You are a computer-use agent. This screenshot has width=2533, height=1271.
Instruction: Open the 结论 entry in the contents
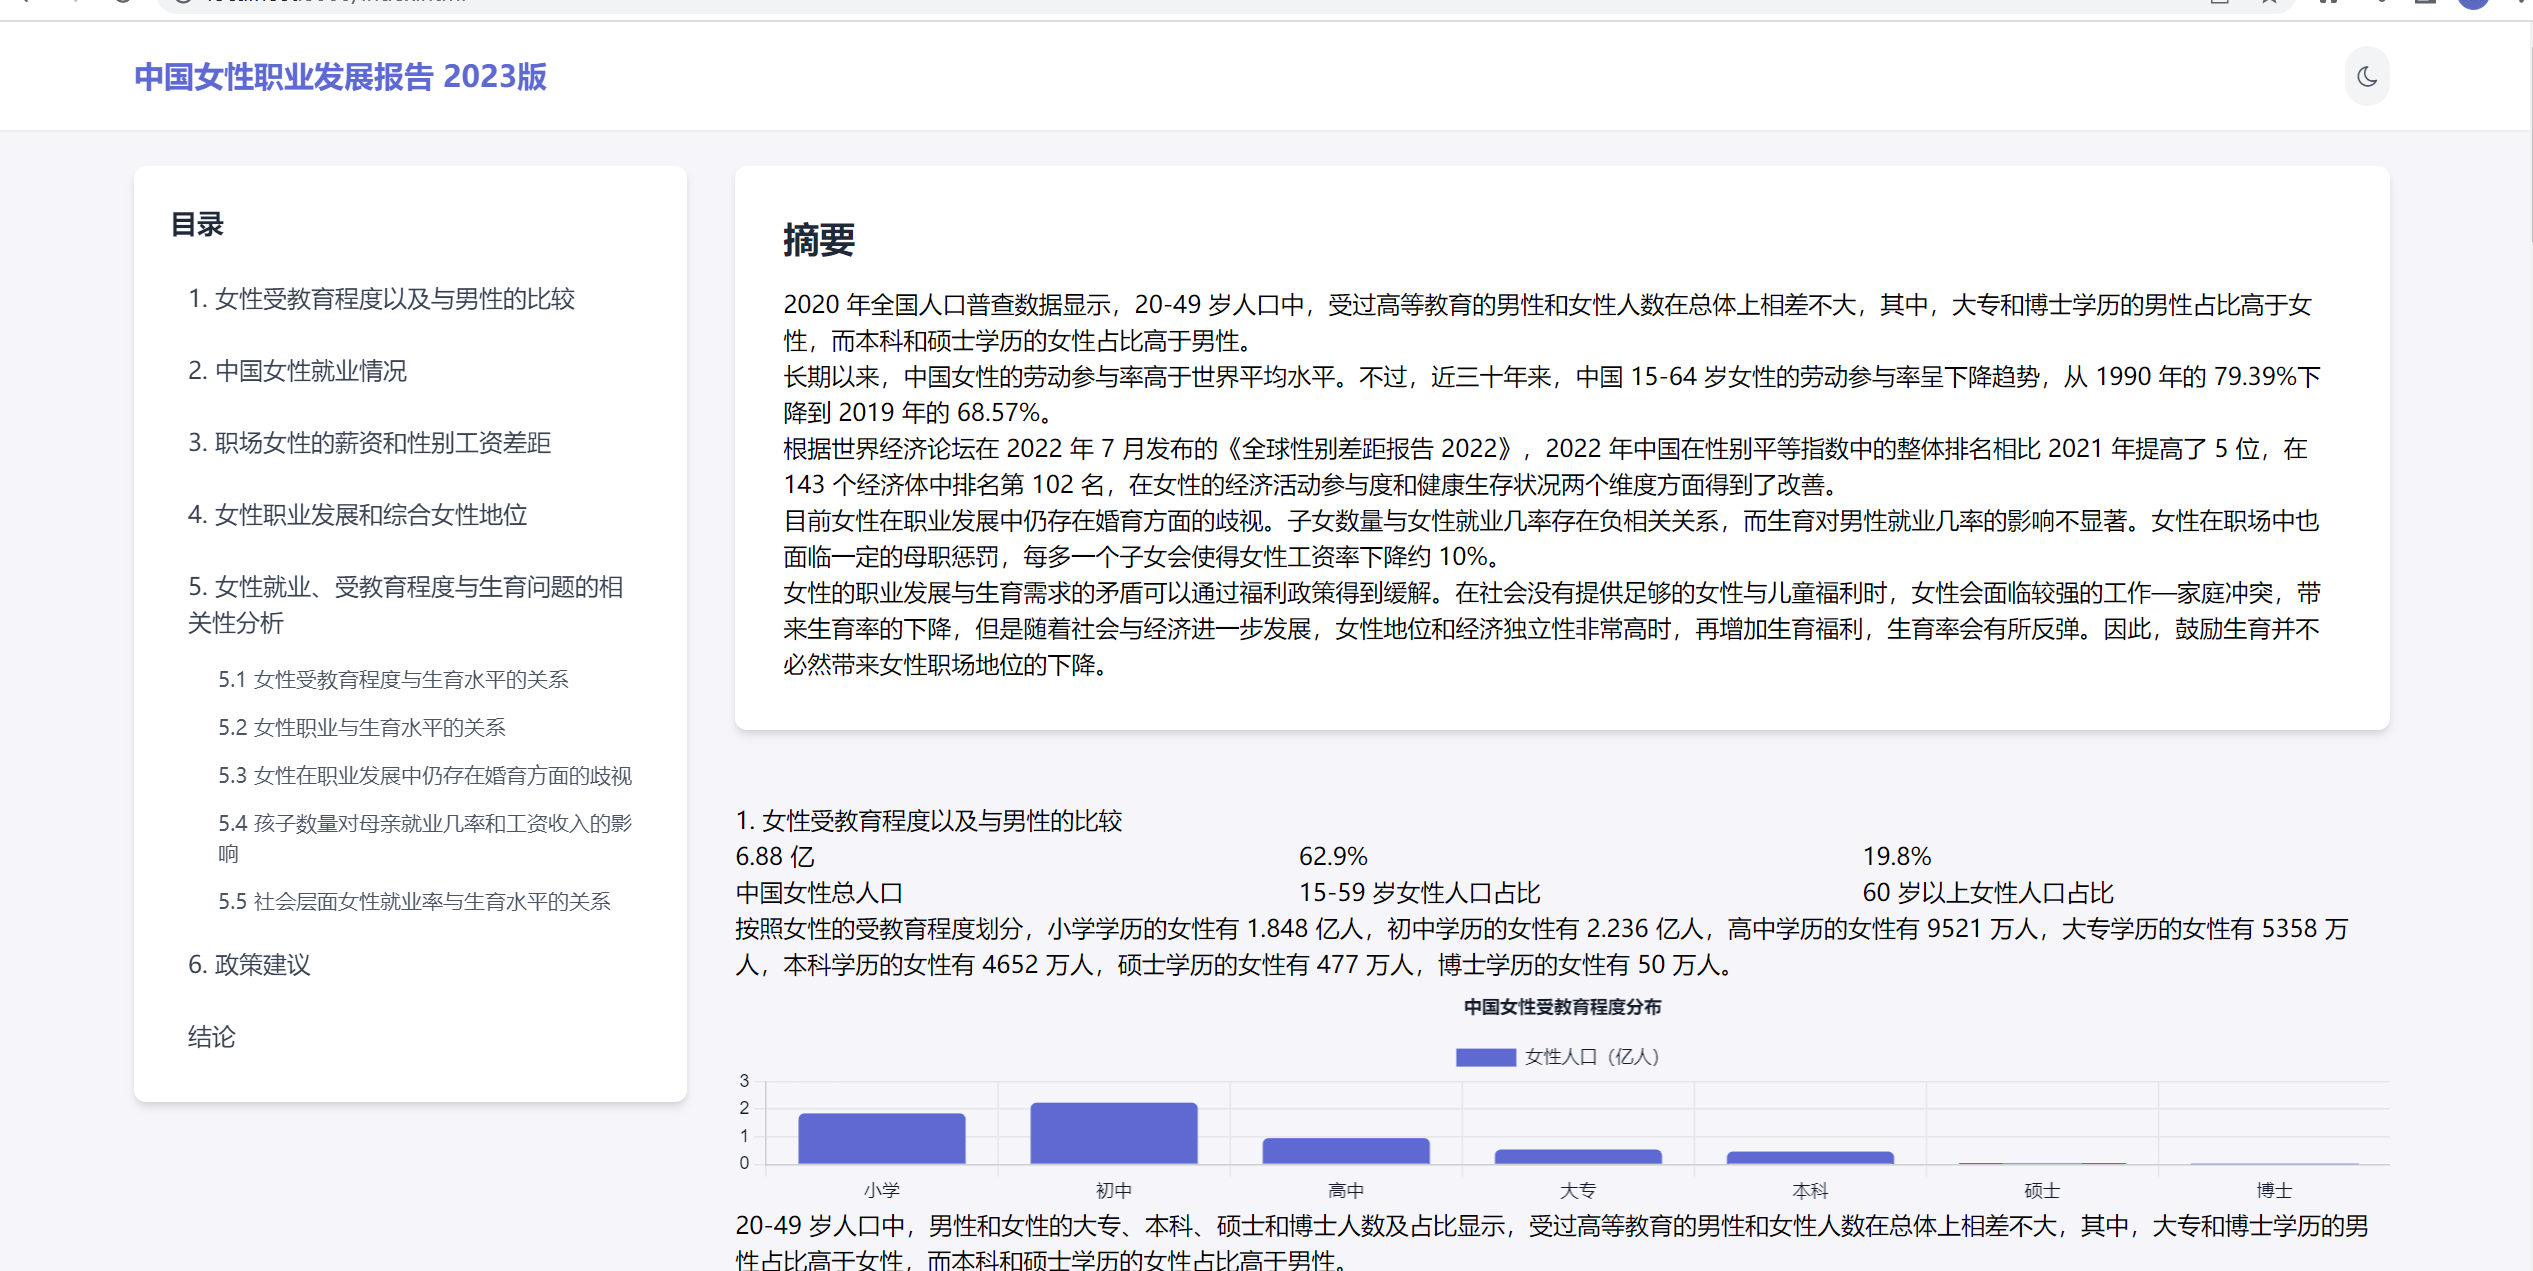(211, 1037)
